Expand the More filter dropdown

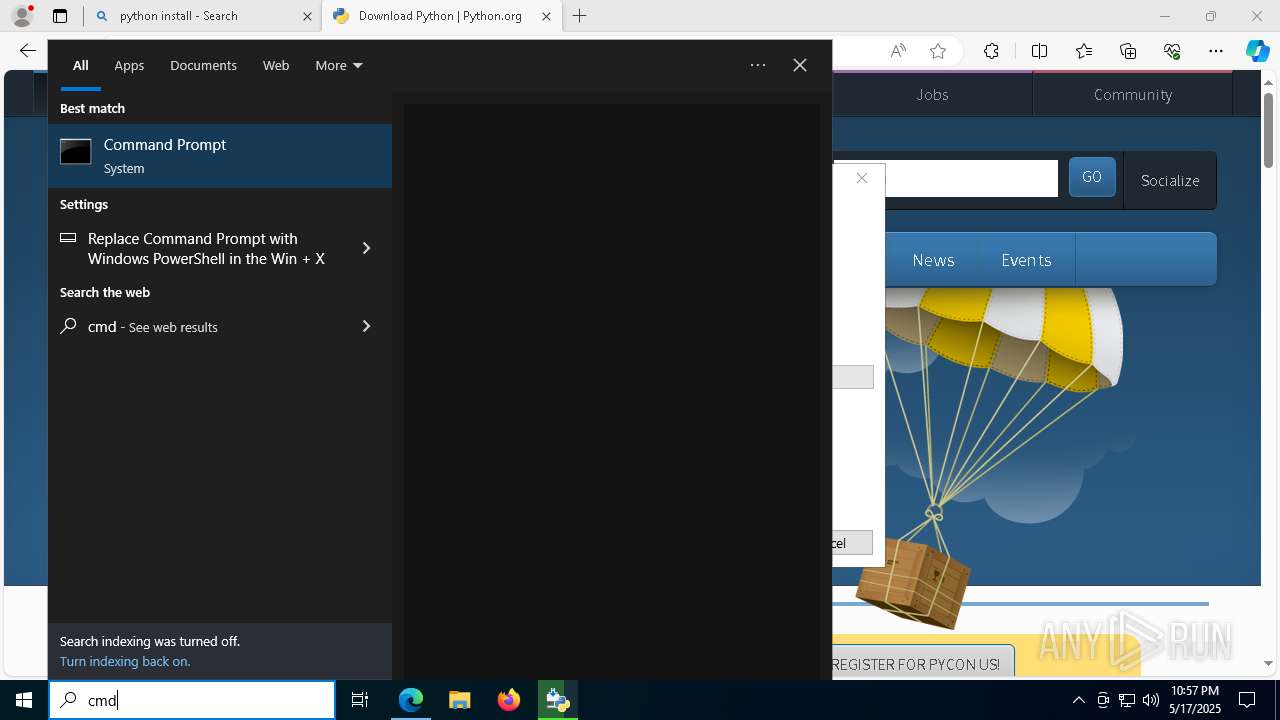[x=339, y=65]
